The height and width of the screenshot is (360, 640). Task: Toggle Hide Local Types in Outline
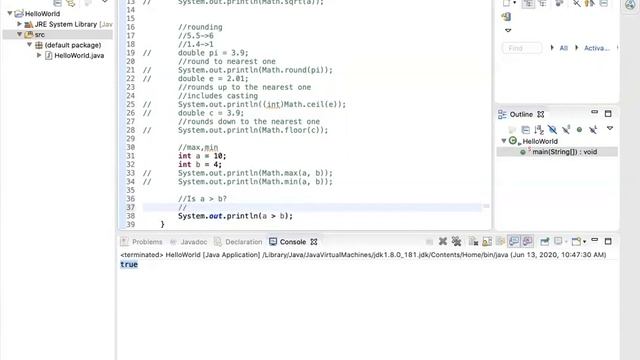(593, 130)
